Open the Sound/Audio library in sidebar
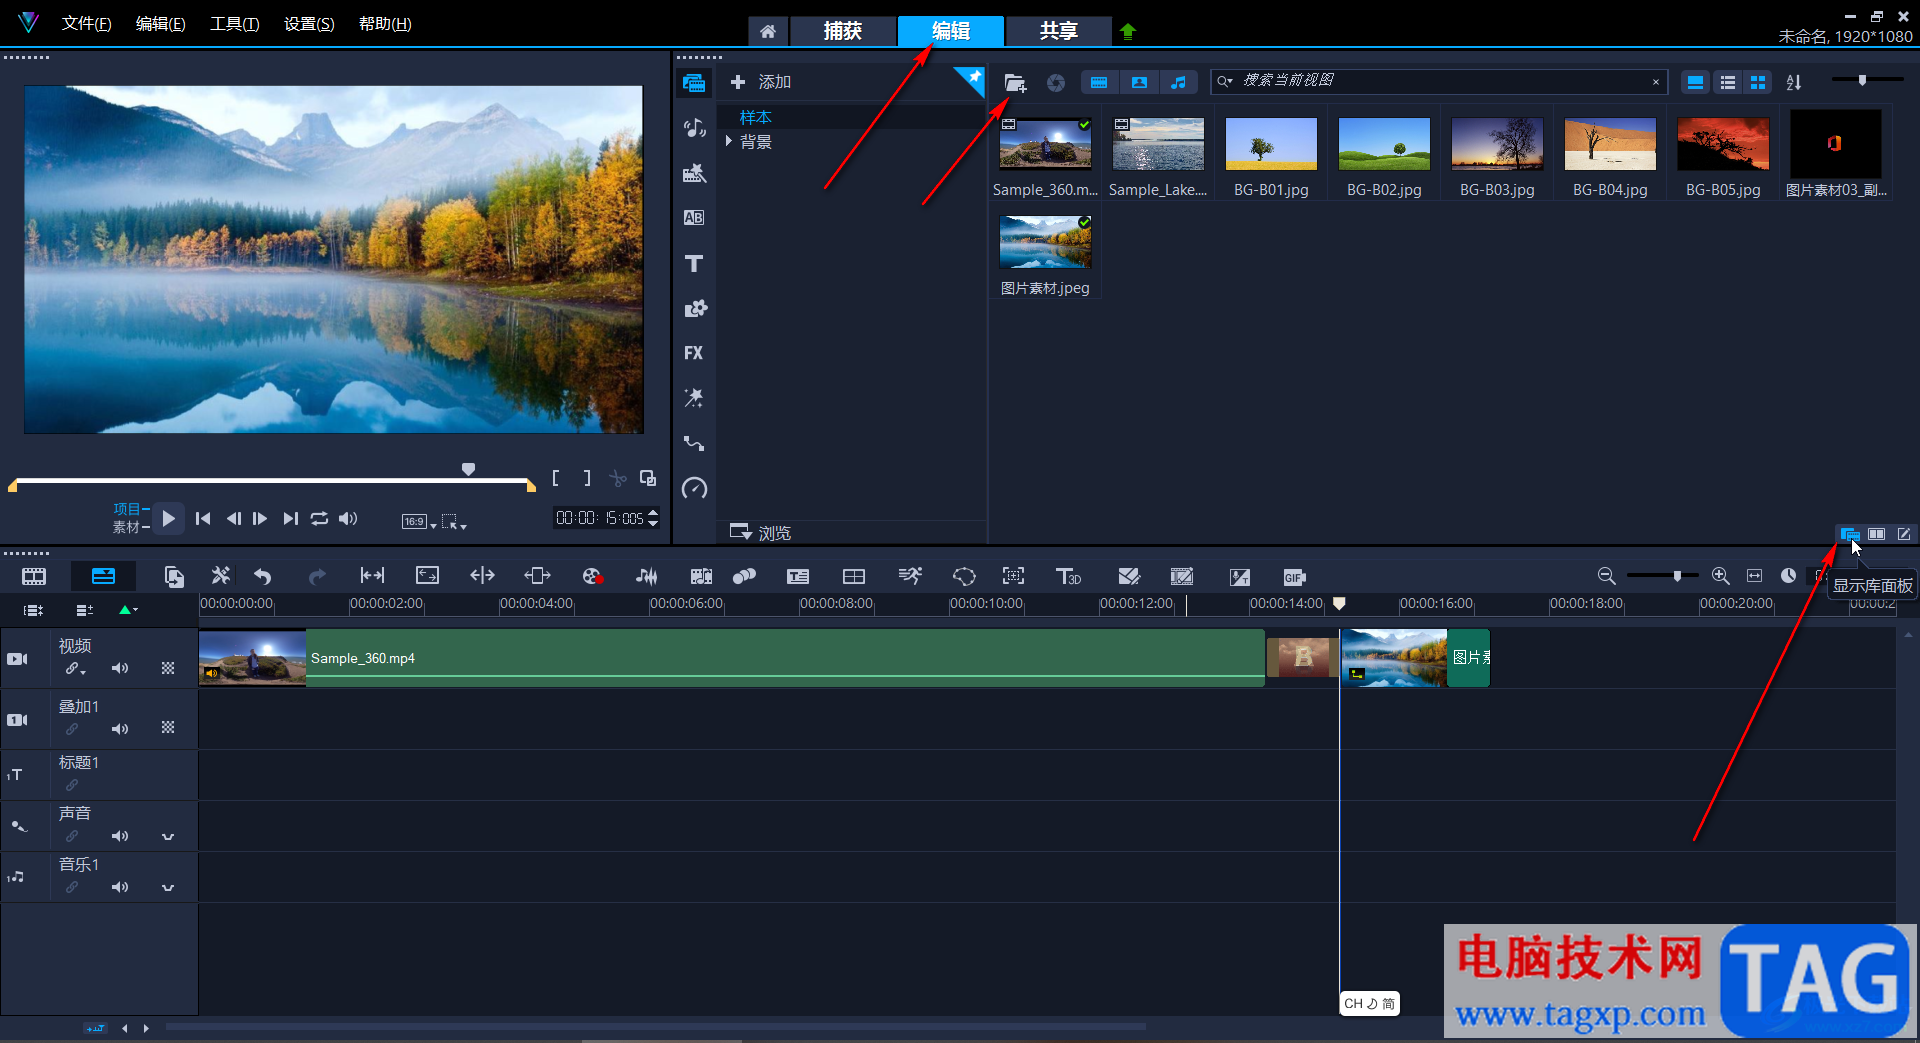 (x=694, y=128)
